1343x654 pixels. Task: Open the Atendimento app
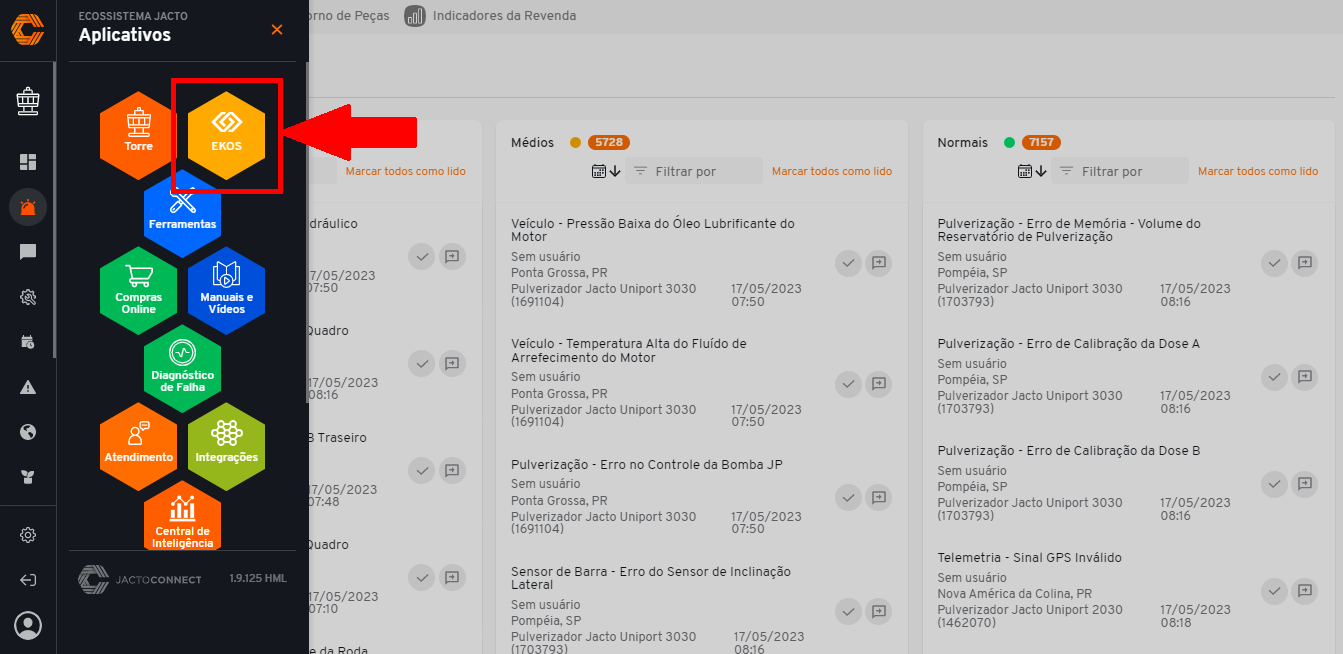pos(138,446)
